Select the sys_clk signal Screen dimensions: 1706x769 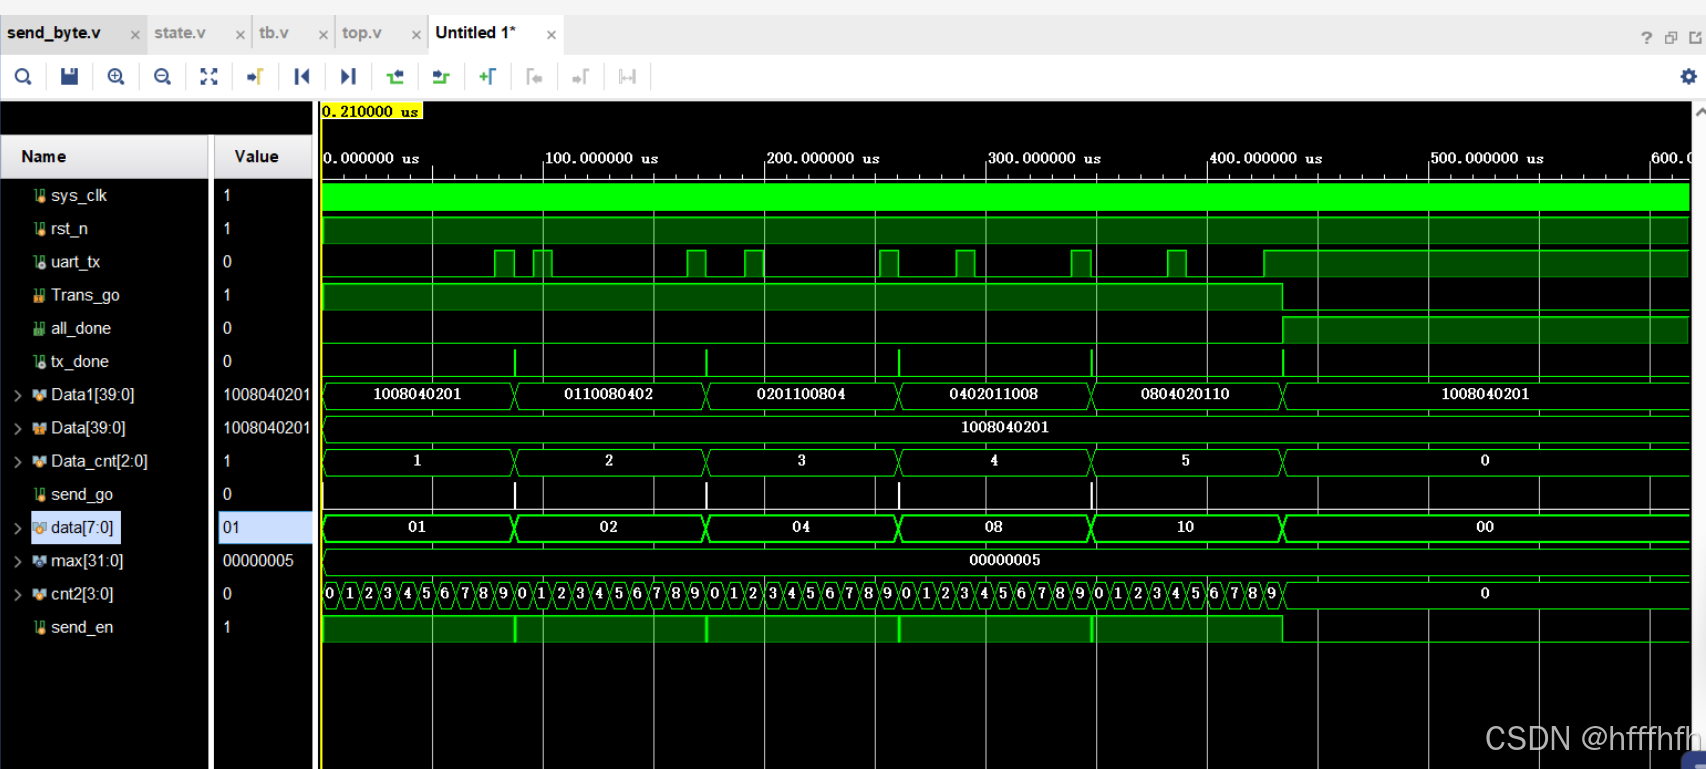[x=79, y=195]
